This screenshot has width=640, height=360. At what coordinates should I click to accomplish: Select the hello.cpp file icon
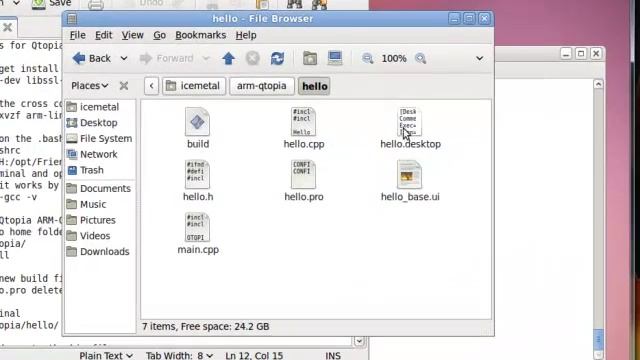[x=303, y=122]
